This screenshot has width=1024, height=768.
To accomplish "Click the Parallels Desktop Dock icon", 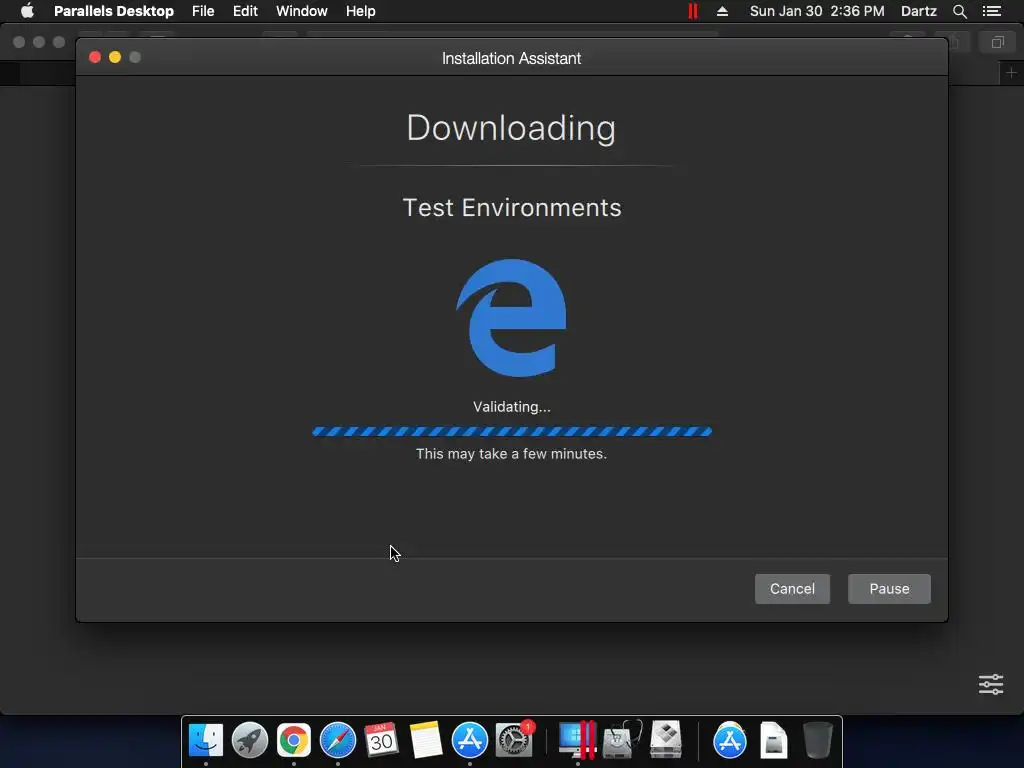I will [x=577, y=741].
